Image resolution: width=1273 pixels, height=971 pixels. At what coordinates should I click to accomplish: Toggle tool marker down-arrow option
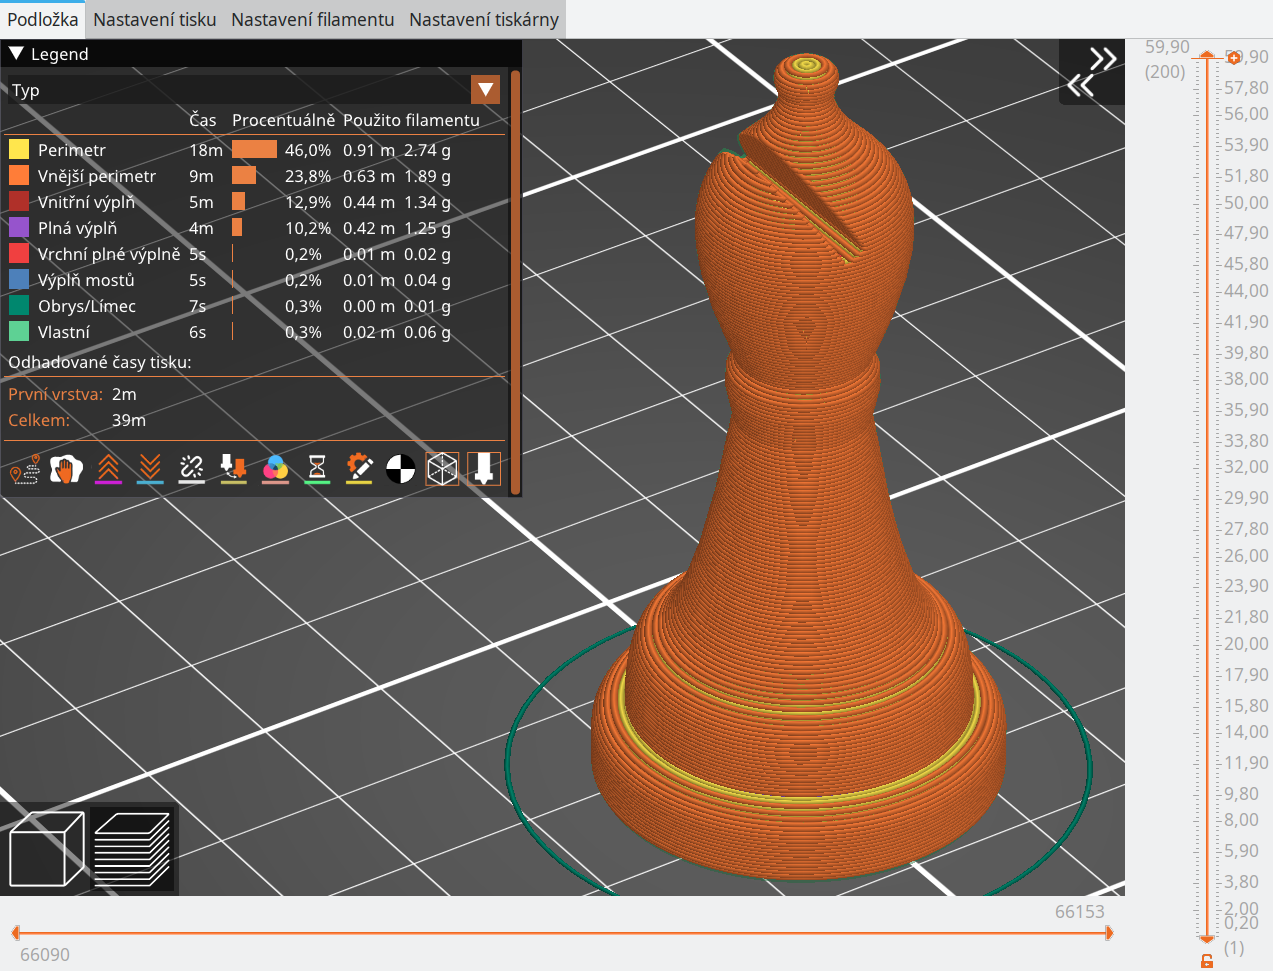[484, 468]
